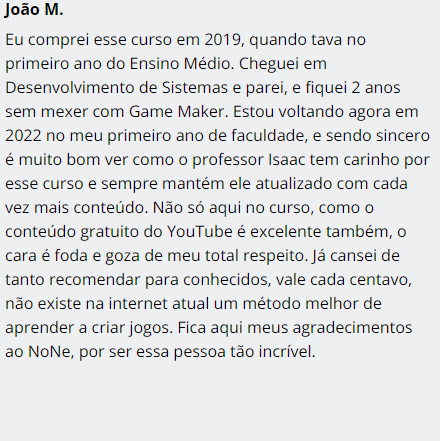Click the word internet
The image size is (440, 441).
click(138, 304)
